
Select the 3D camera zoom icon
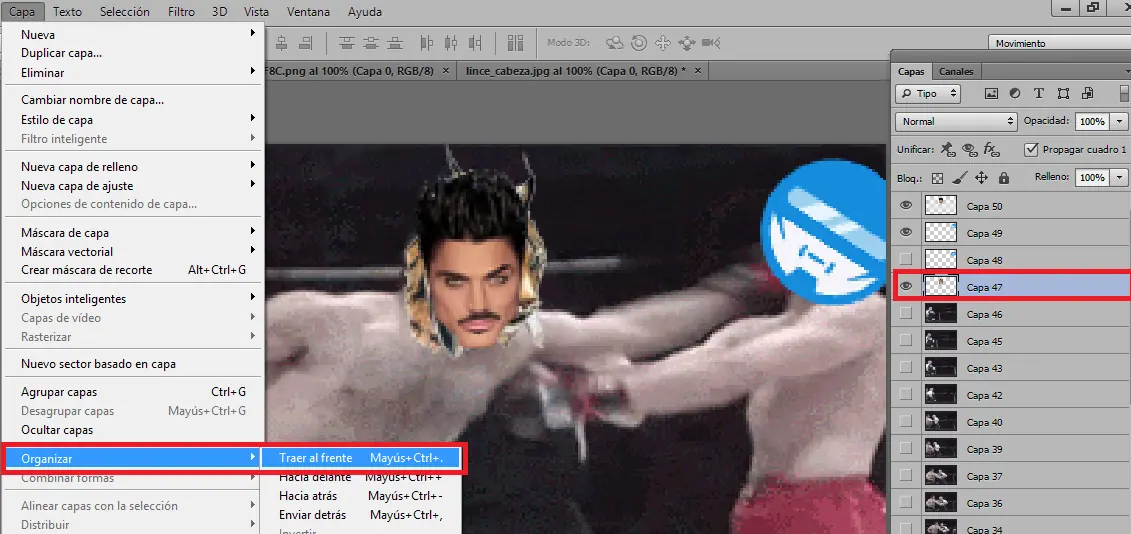pos(711,43)
